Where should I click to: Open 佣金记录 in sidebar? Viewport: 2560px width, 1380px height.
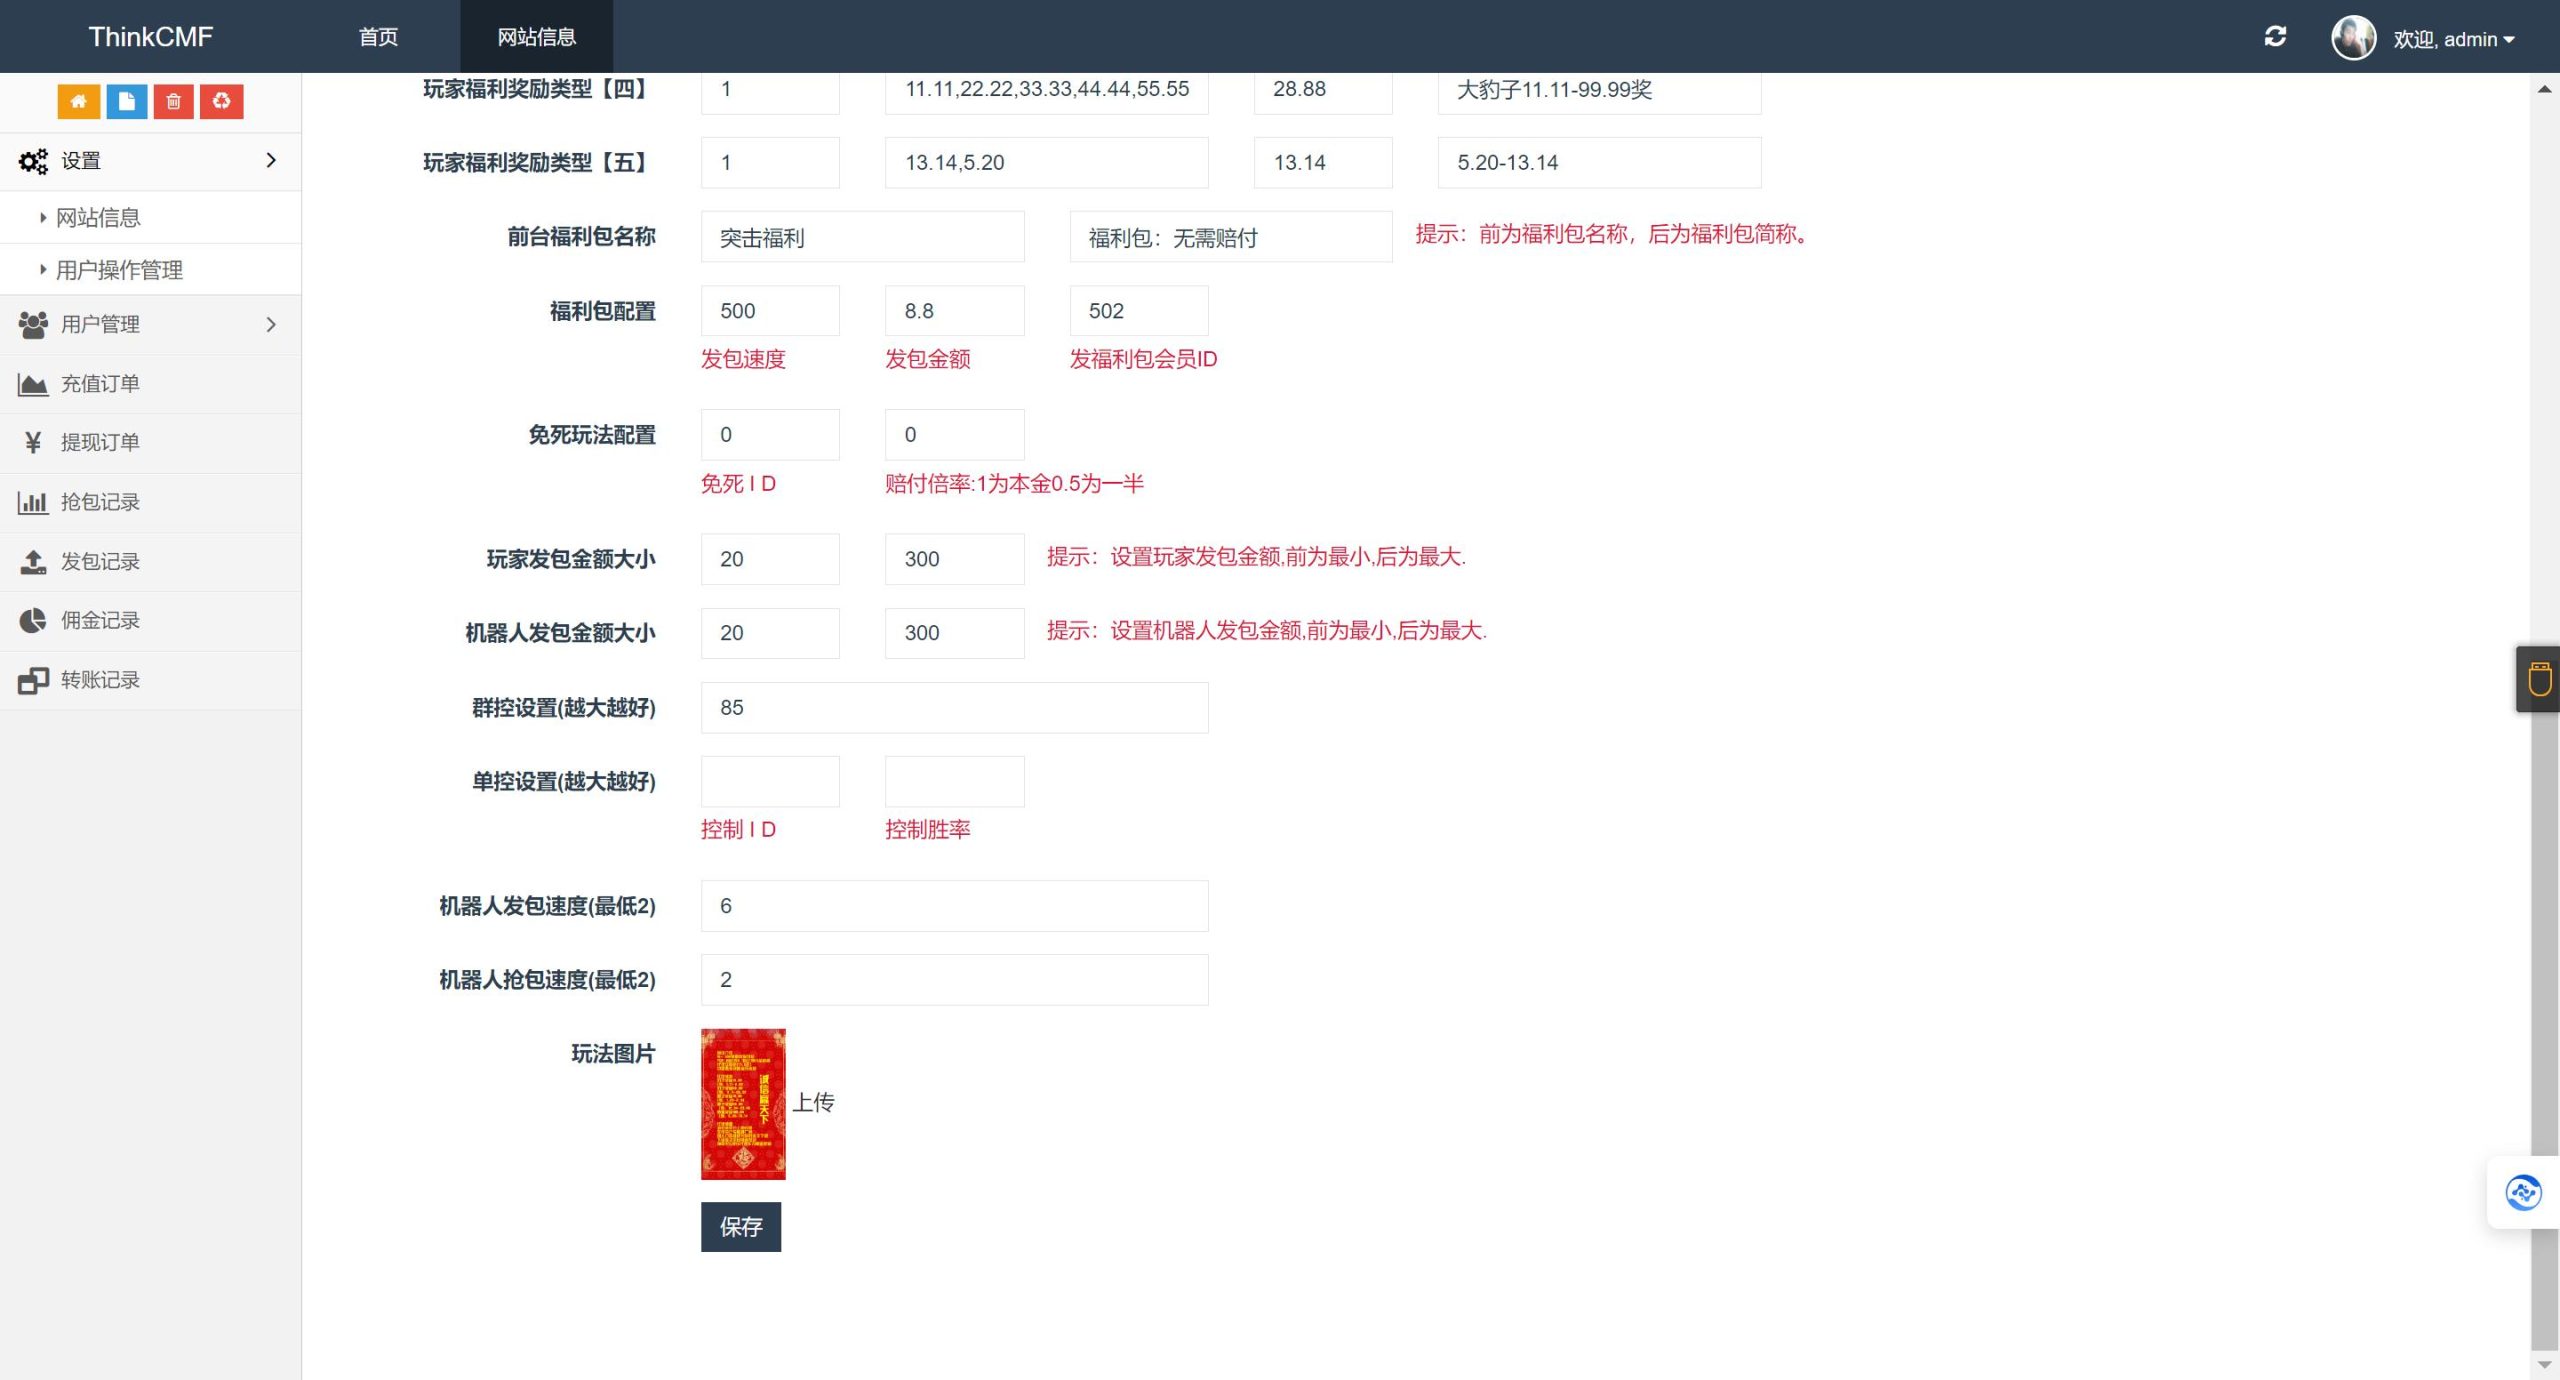click(x=100, y=621)
